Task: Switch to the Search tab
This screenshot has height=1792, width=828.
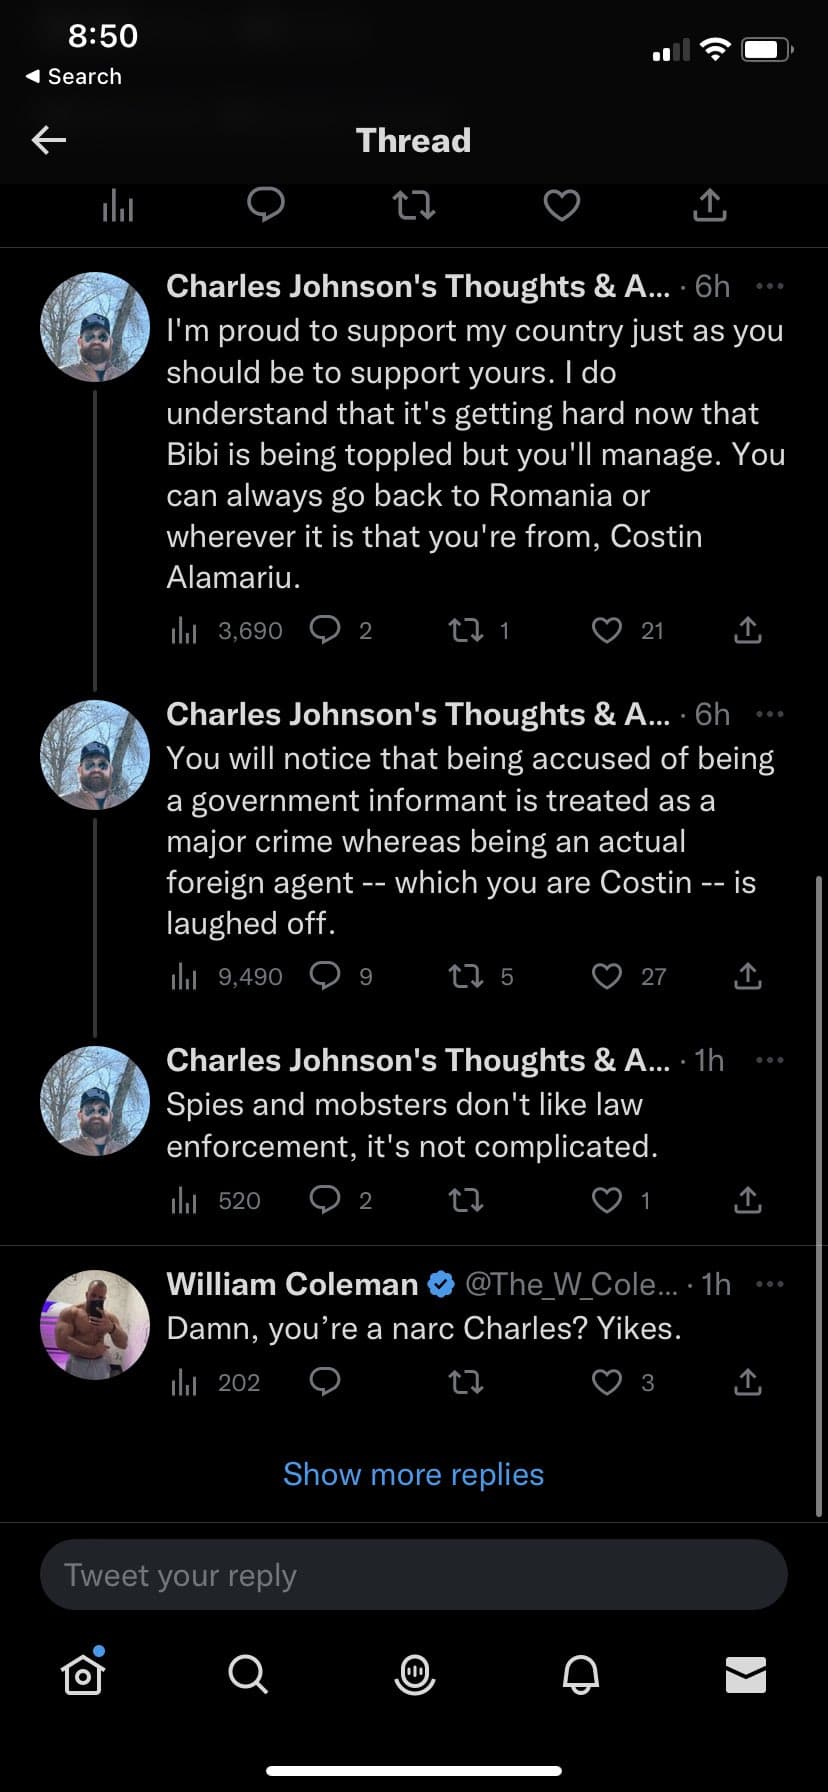Action: coord(248,1674)
